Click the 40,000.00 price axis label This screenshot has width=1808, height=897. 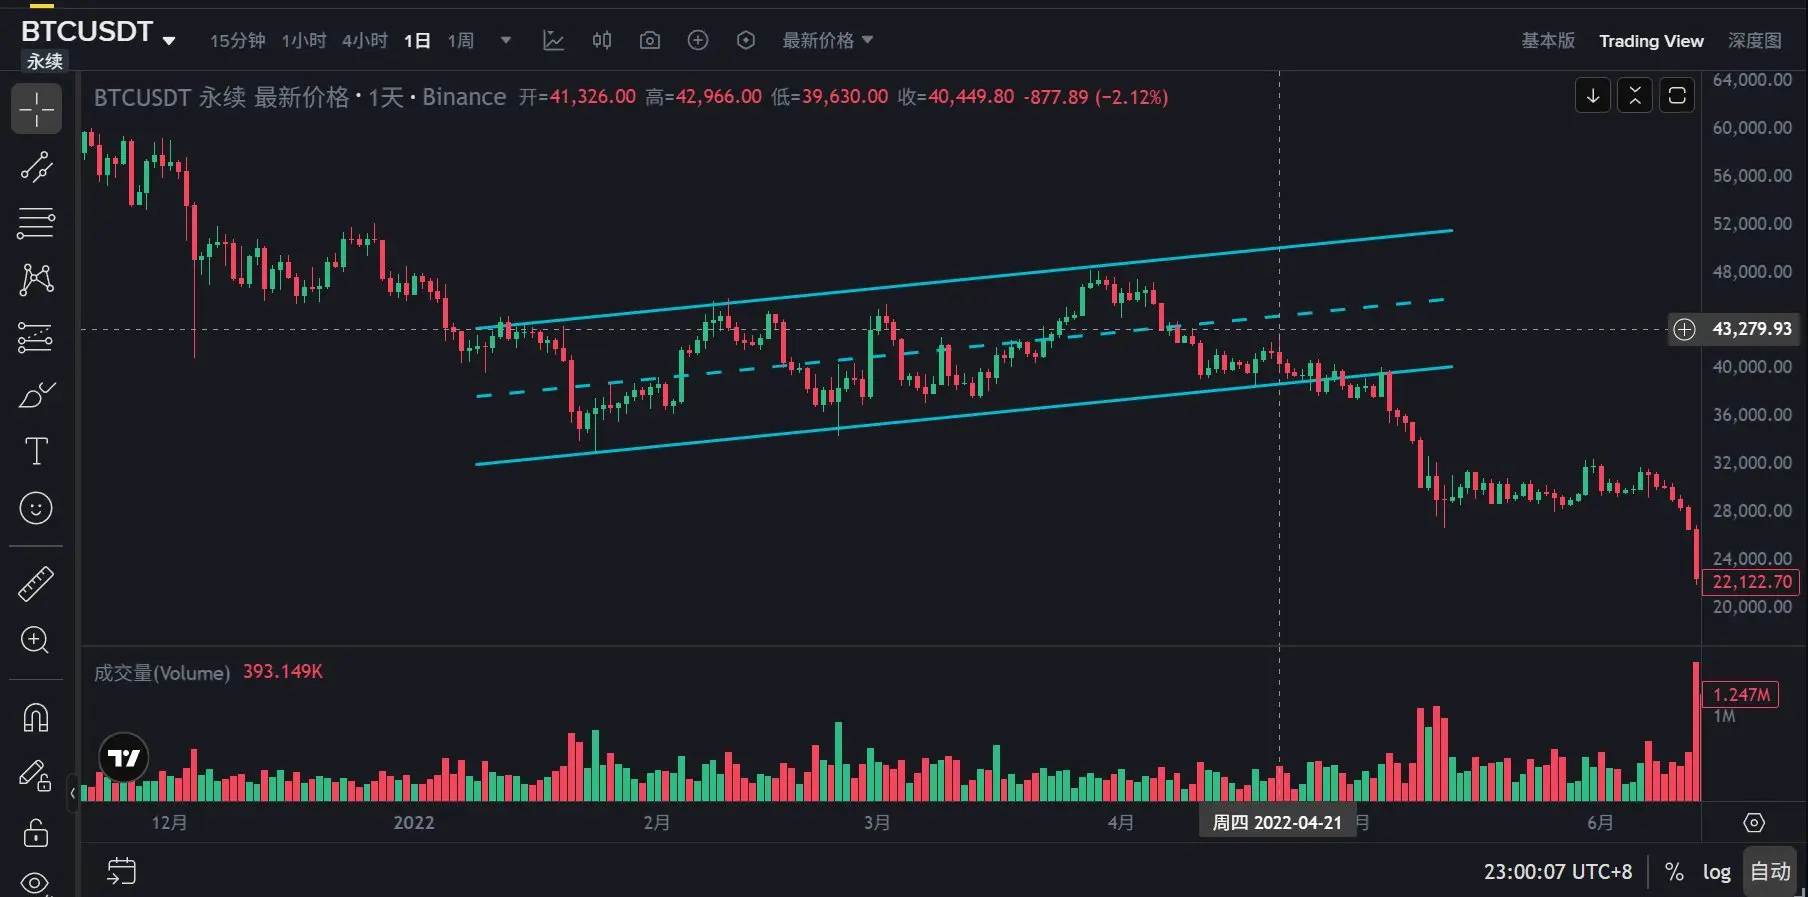(1752, 367)
